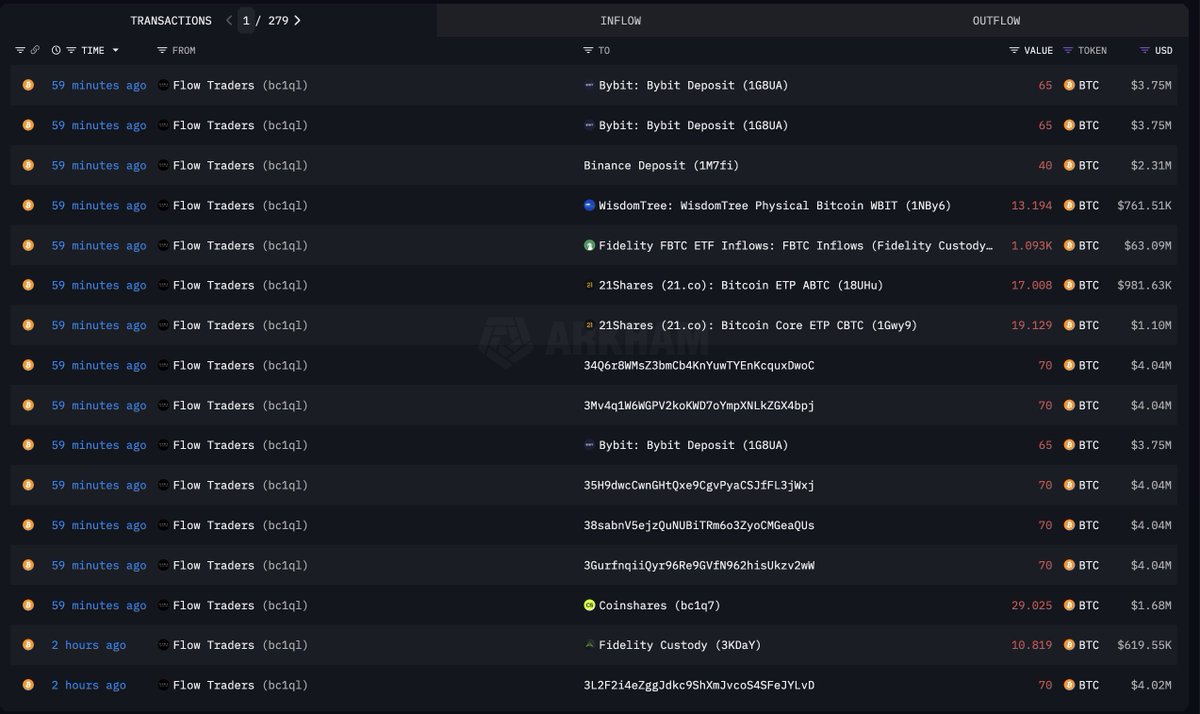Open the FROM column filter icon
Viewport: 1200px width, 714px height.
click(163, 50)
